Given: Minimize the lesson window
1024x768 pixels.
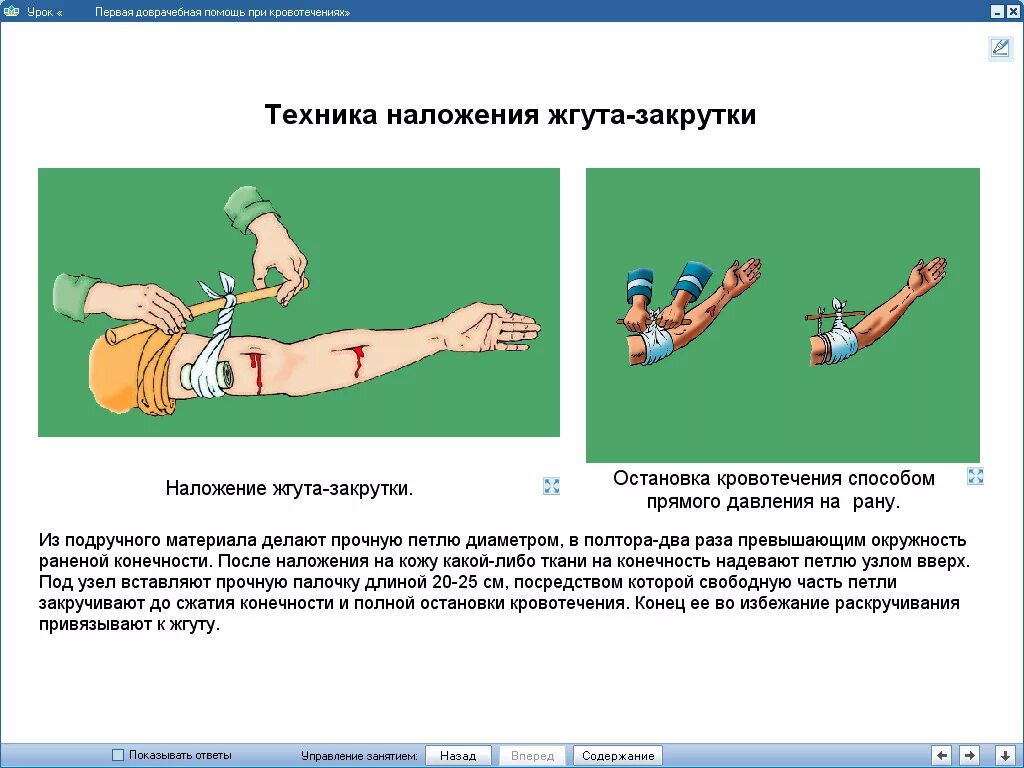Looking at the screenshot, I should [997, 11].
